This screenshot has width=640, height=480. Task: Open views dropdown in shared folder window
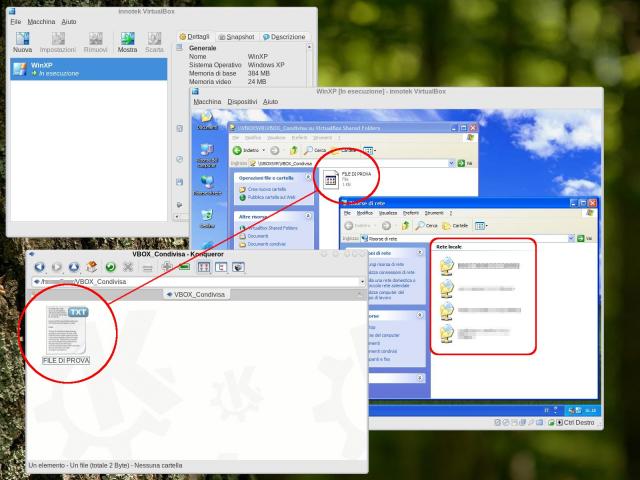click(x=370, y=151)
